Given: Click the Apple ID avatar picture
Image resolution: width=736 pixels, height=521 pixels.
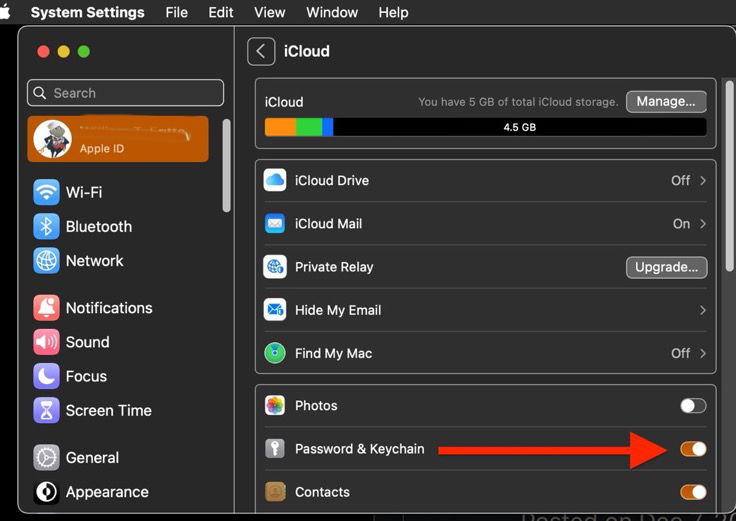Looking at the screenshot, I should 52,139.
